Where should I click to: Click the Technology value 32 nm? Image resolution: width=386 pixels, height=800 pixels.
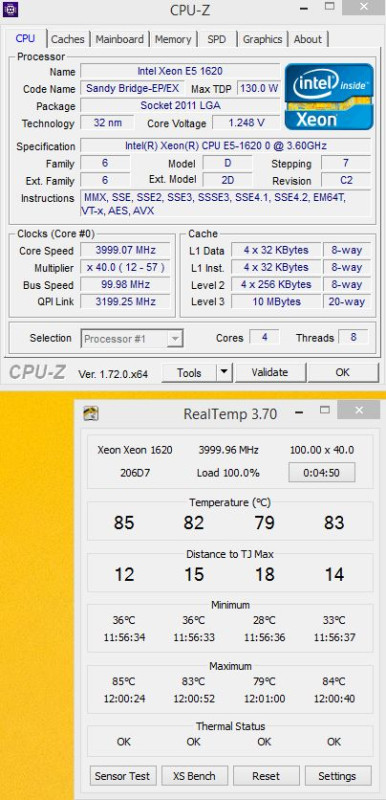[108, 123]
